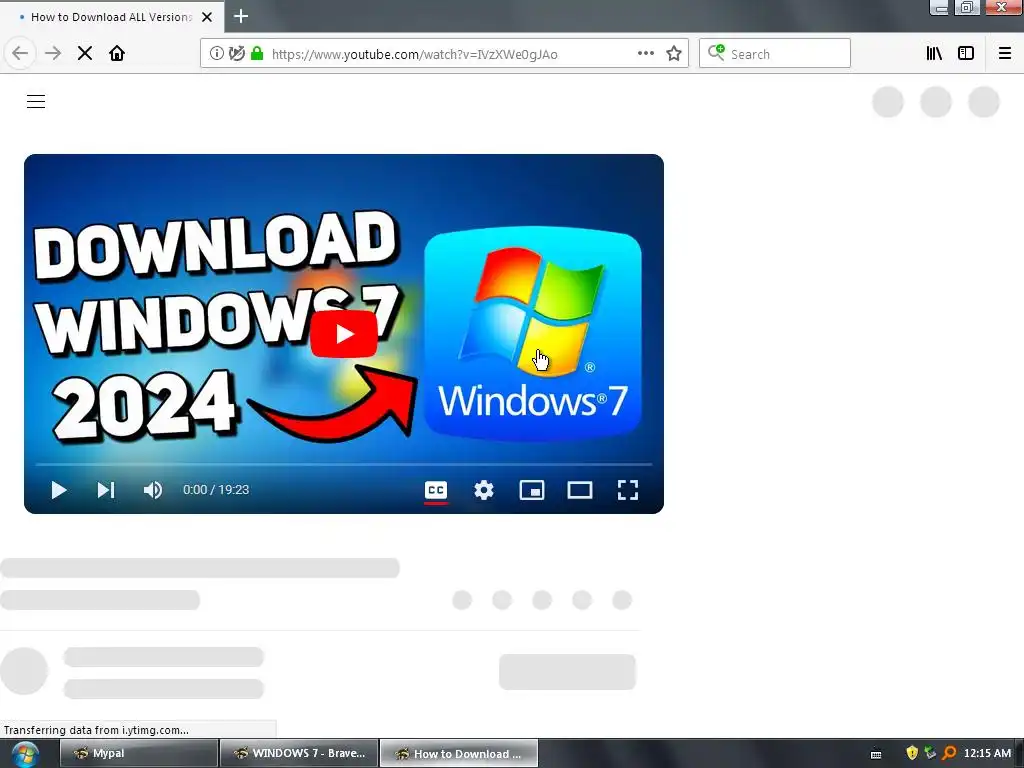Stop loading the page with the X button
Viewport: 1024px width, 768px height.
point(85,54)
